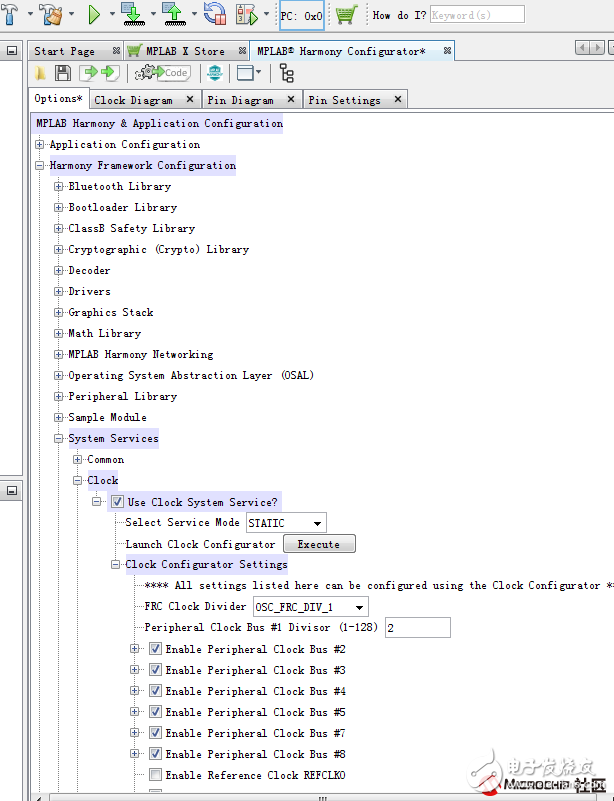Switch to the Clock Diagram tab

132,100
